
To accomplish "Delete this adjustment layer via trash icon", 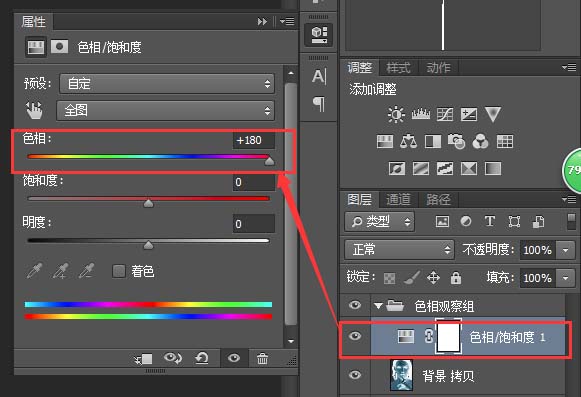I will pyautogui.click(x=262, y=358).
